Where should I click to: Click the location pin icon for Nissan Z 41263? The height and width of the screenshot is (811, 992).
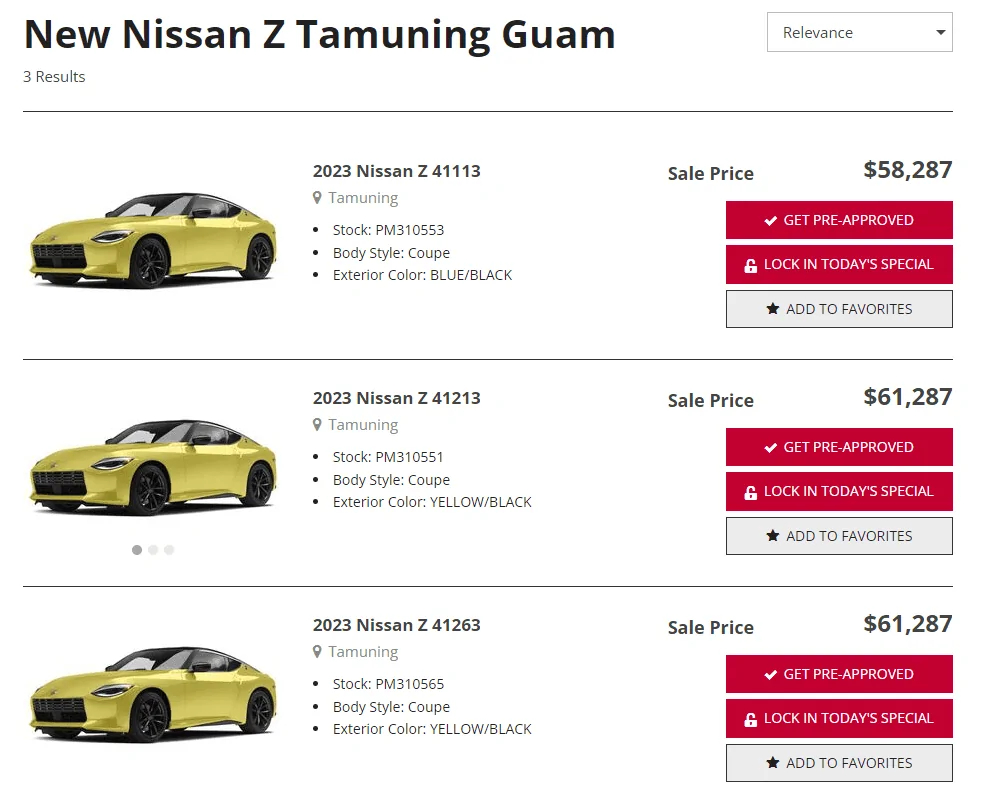(x=317, y=653)
